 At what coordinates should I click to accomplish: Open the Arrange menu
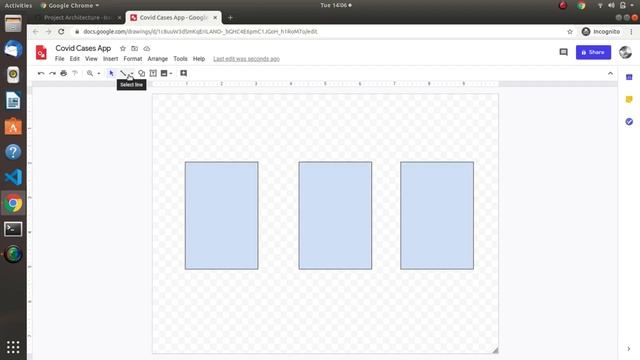[158, 59]
